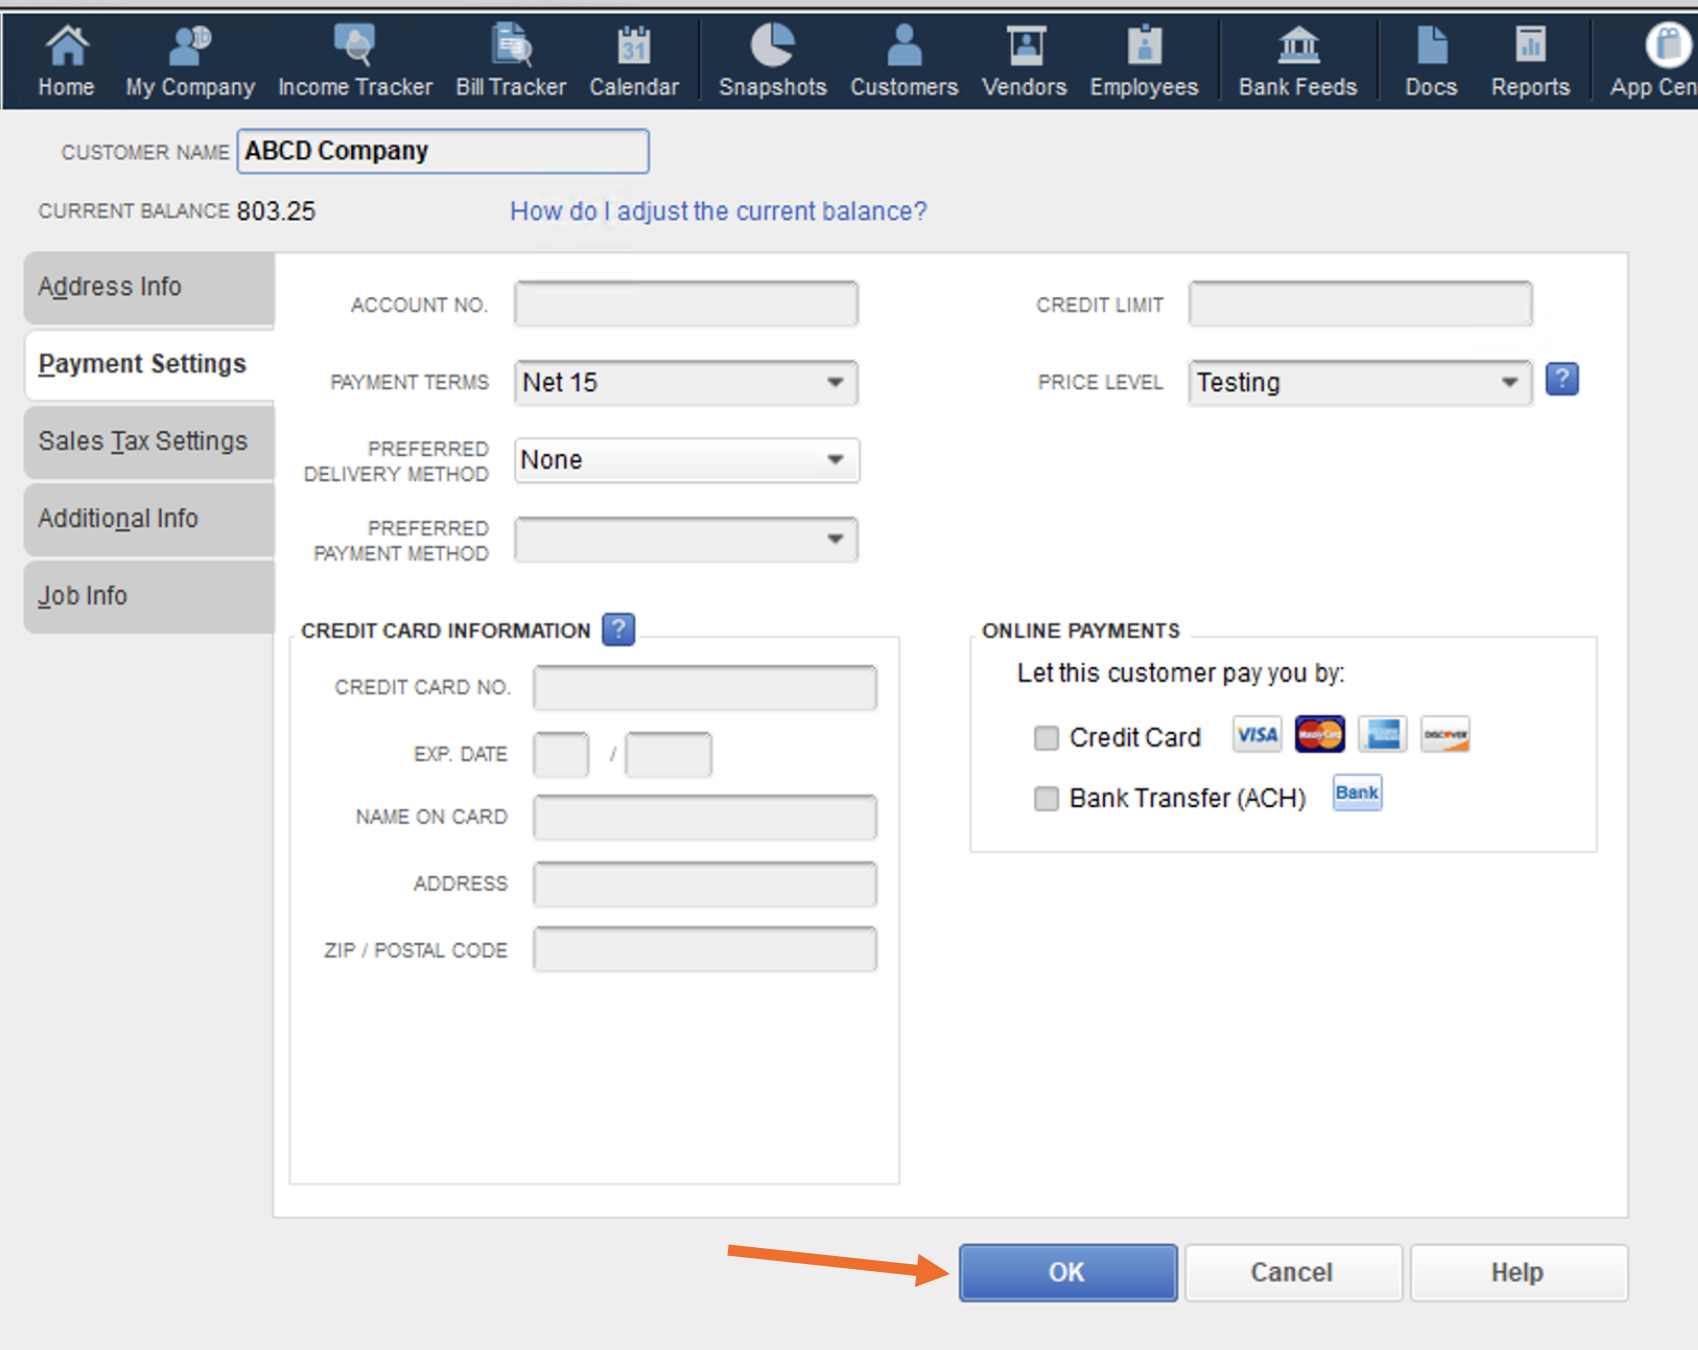Expand the Preferred Delivery Method dropdown

pyautogui.click(x=835, y=460)
